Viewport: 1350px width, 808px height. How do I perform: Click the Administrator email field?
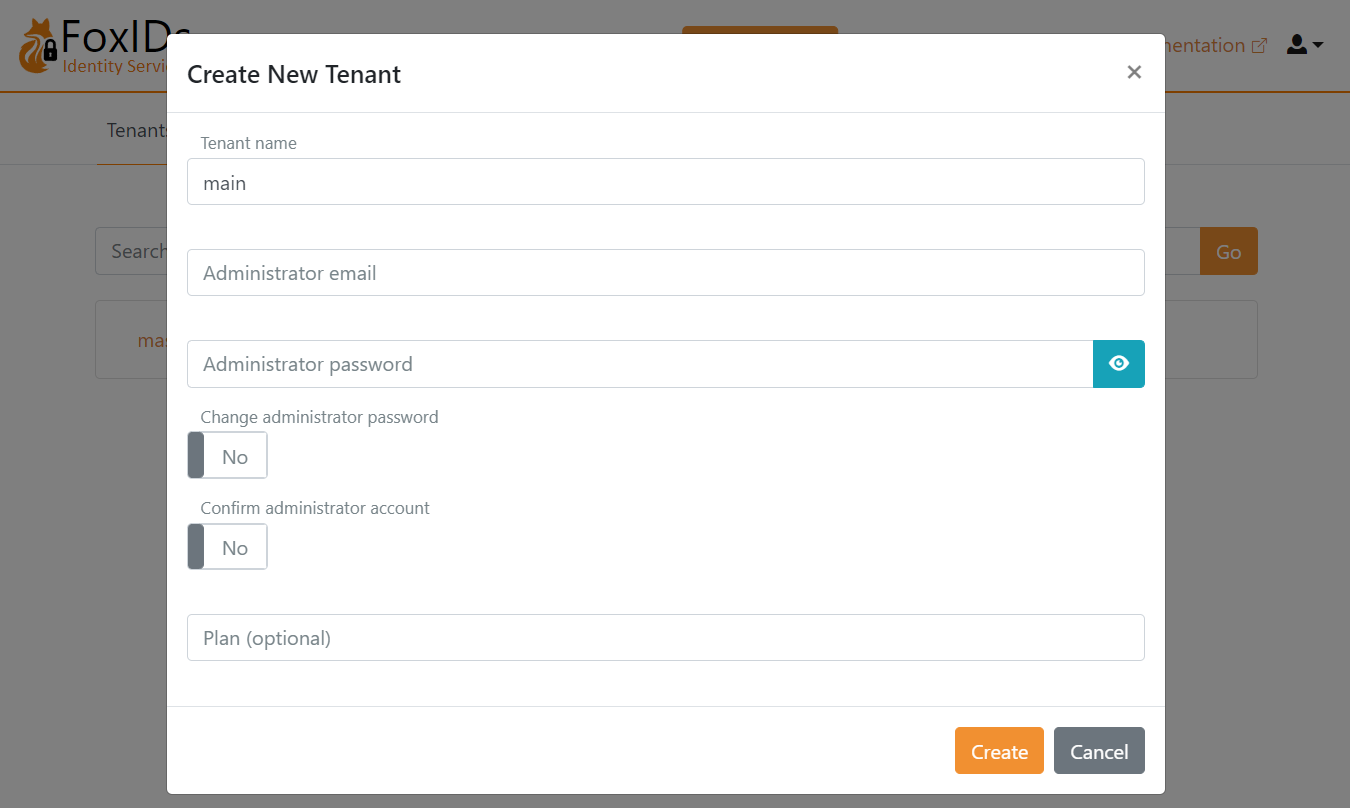click(x=666, y=272)
